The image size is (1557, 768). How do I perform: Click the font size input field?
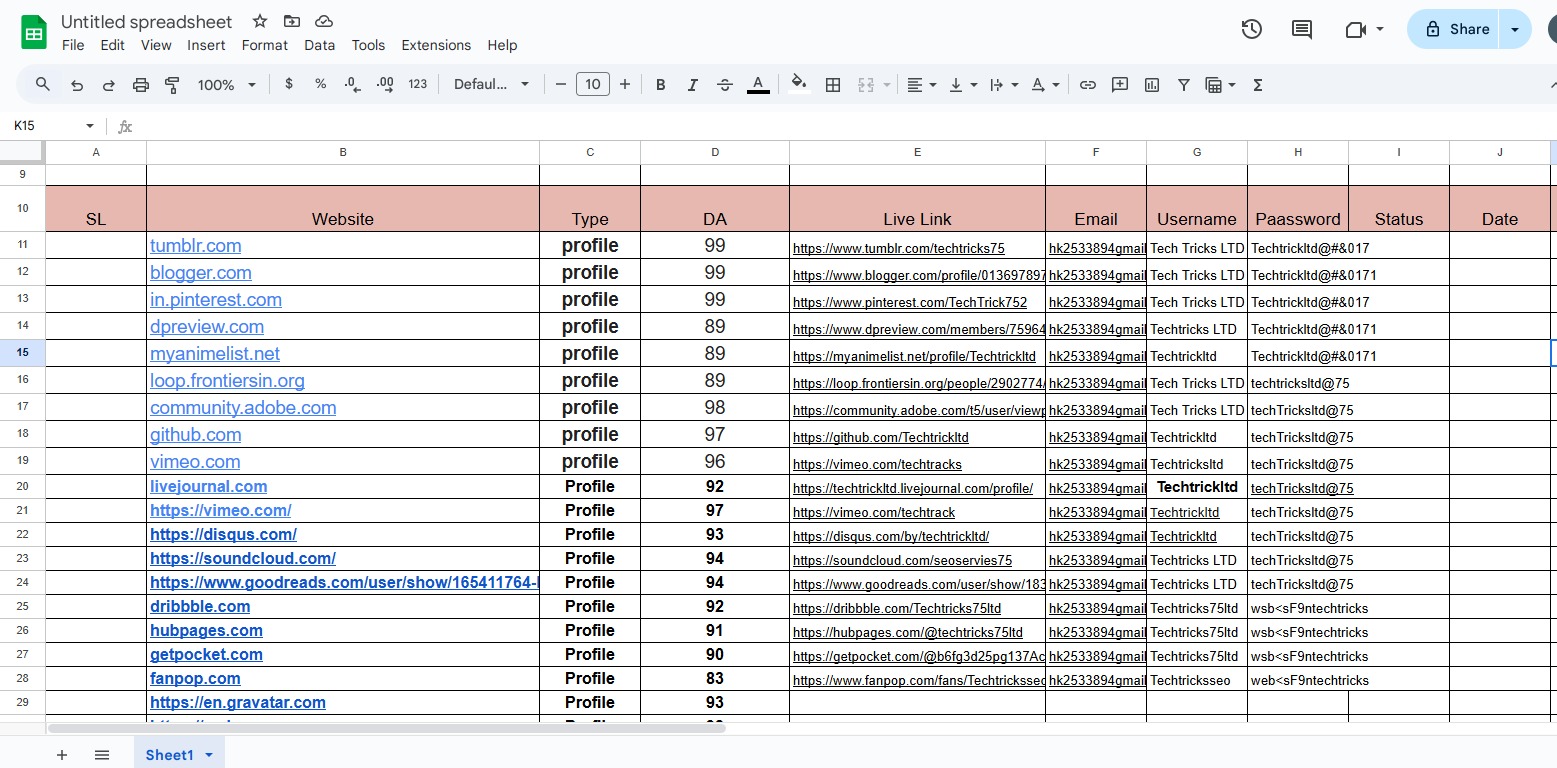[x=593, y=85]
